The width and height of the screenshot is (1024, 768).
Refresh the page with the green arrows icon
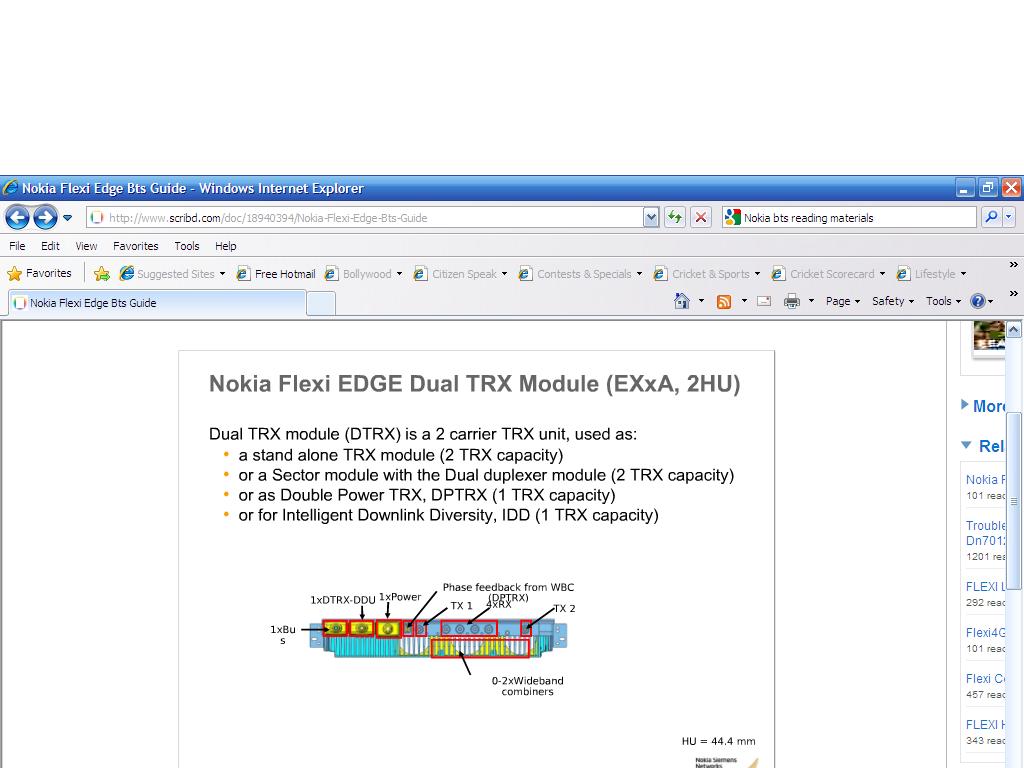tap(675, 217)
